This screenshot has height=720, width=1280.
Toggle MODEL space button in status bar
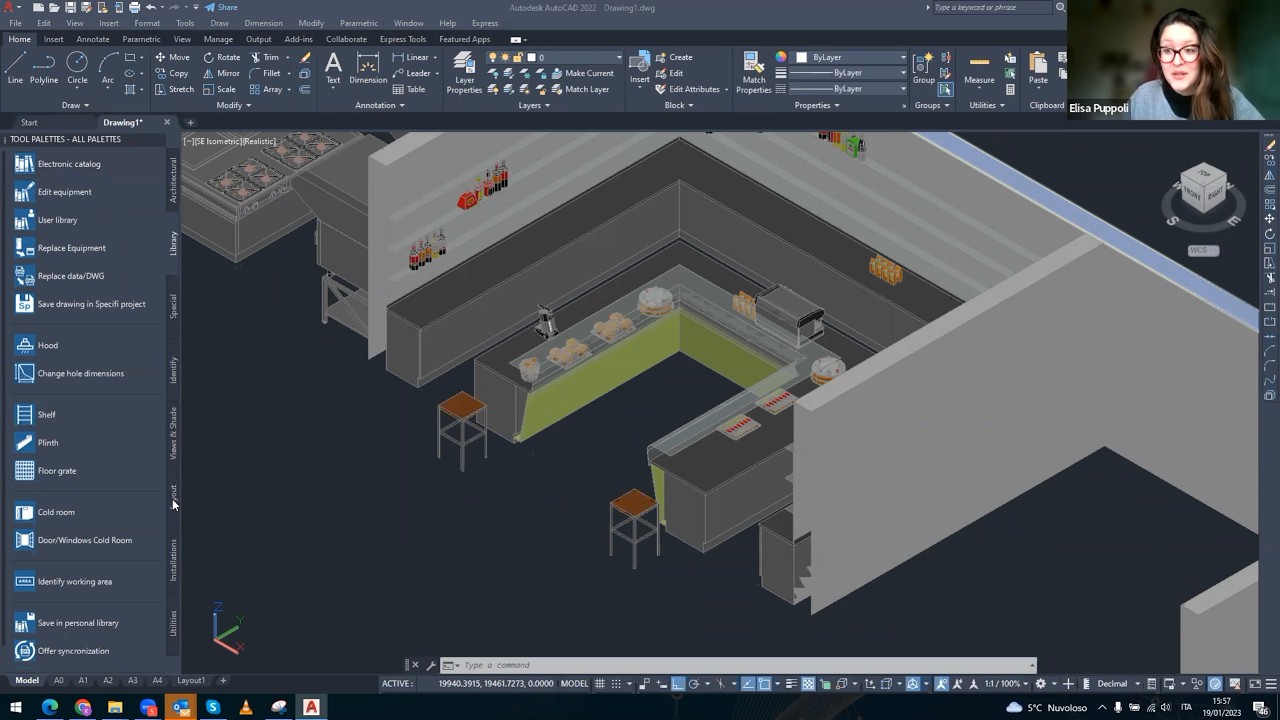pos(574,684)
